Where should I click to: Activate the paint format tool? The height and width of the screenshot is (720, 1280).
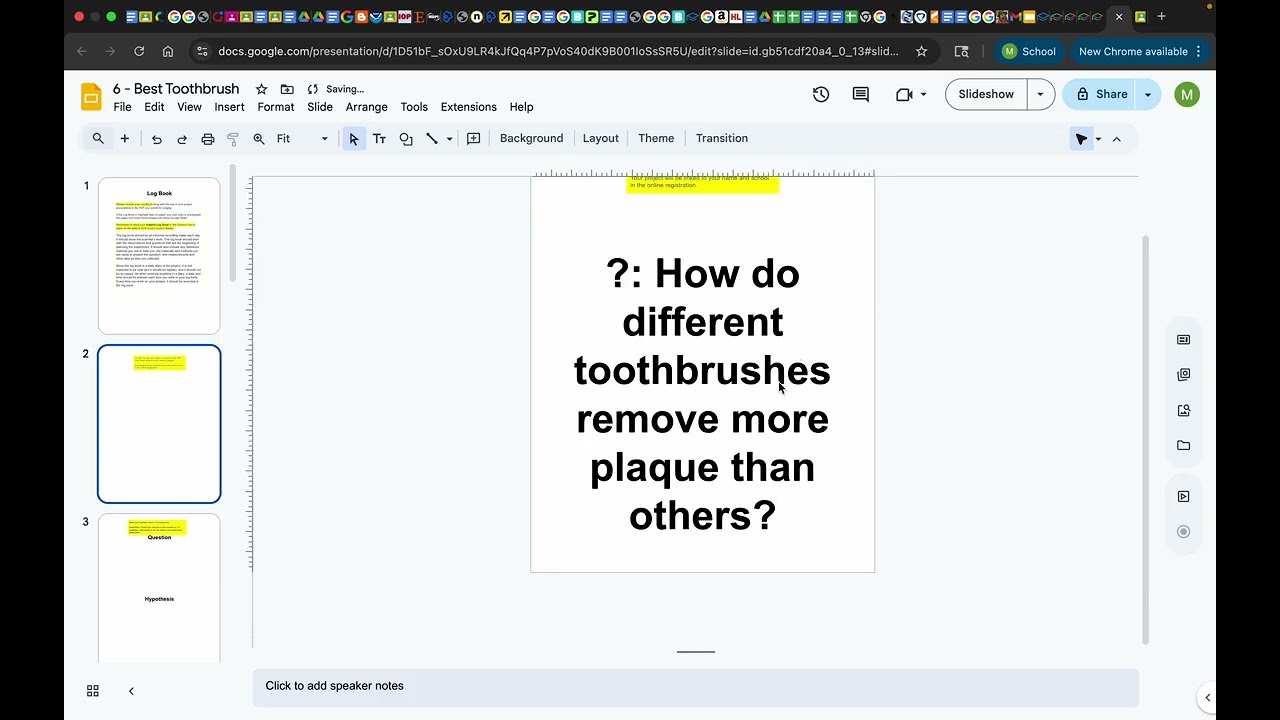233,139
